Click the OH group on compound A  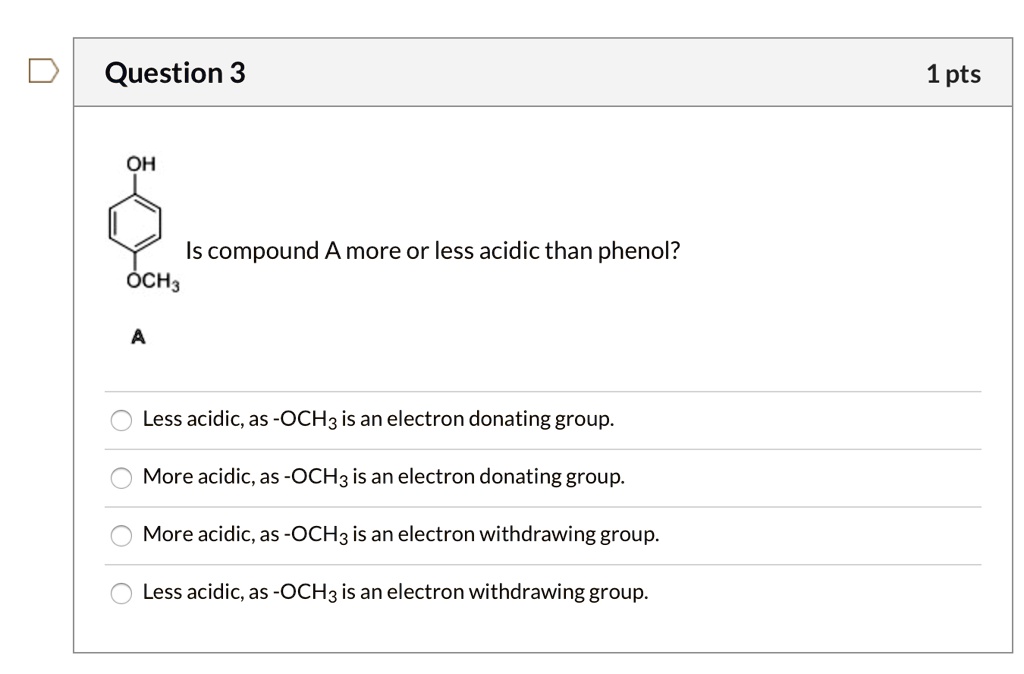point(141,164)
